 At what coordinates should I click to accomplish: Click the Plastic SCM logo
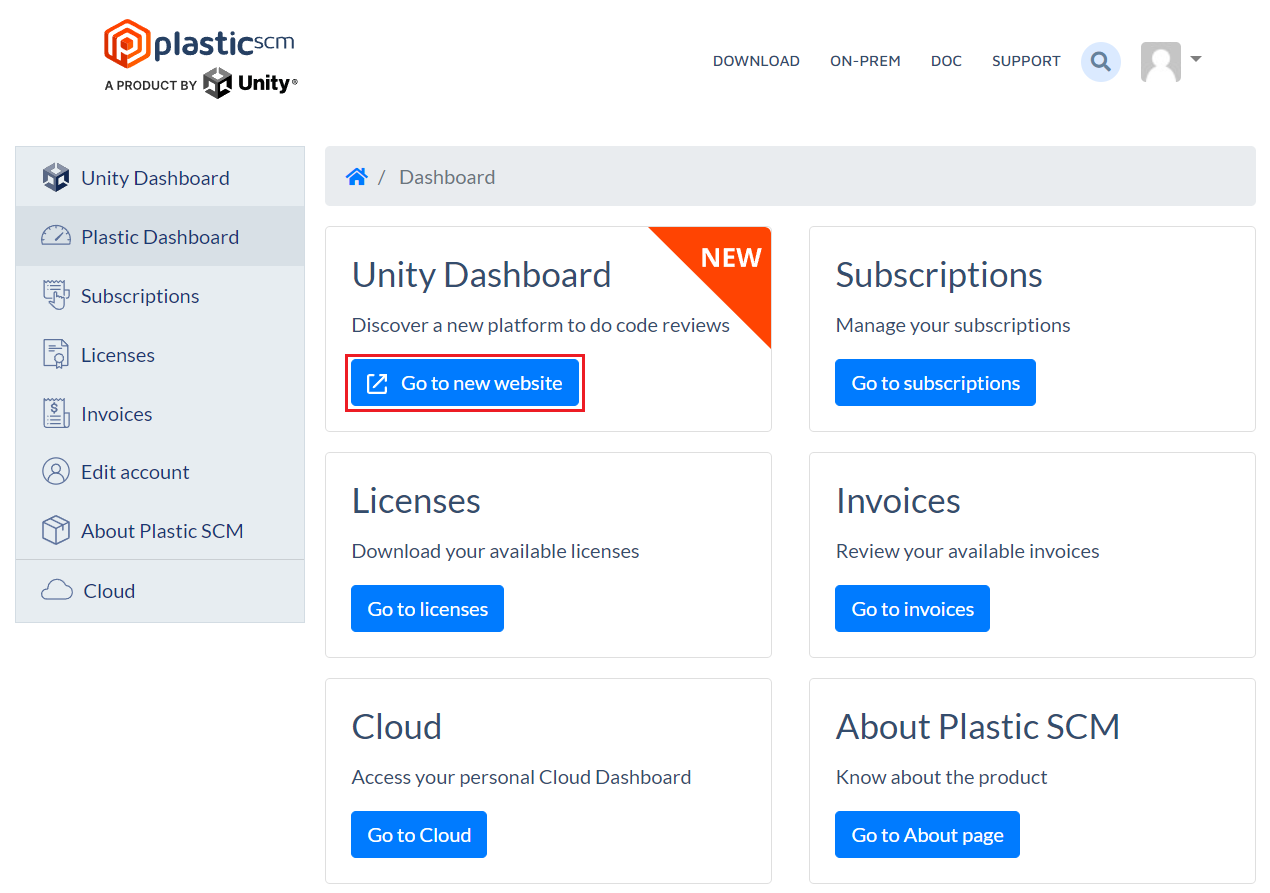(x=199, y=43)
